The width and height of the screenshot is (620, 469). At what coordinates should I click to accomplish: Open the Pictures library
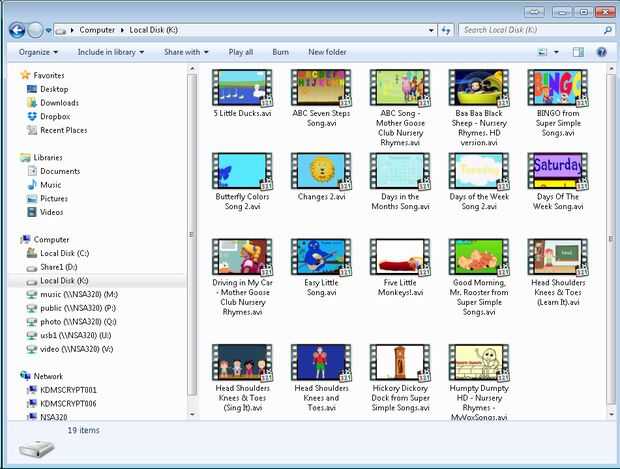click(x=47, y=199)
